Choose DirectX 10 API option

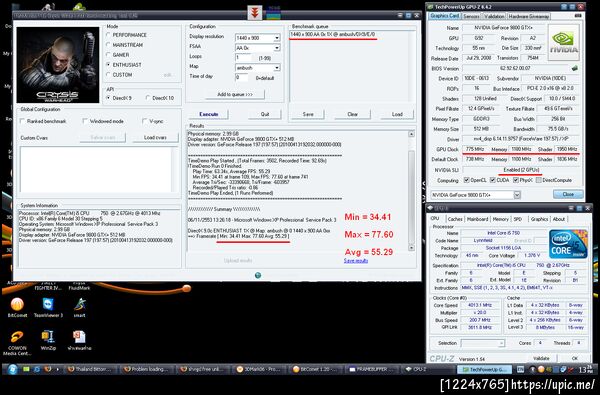click(148, 98)
